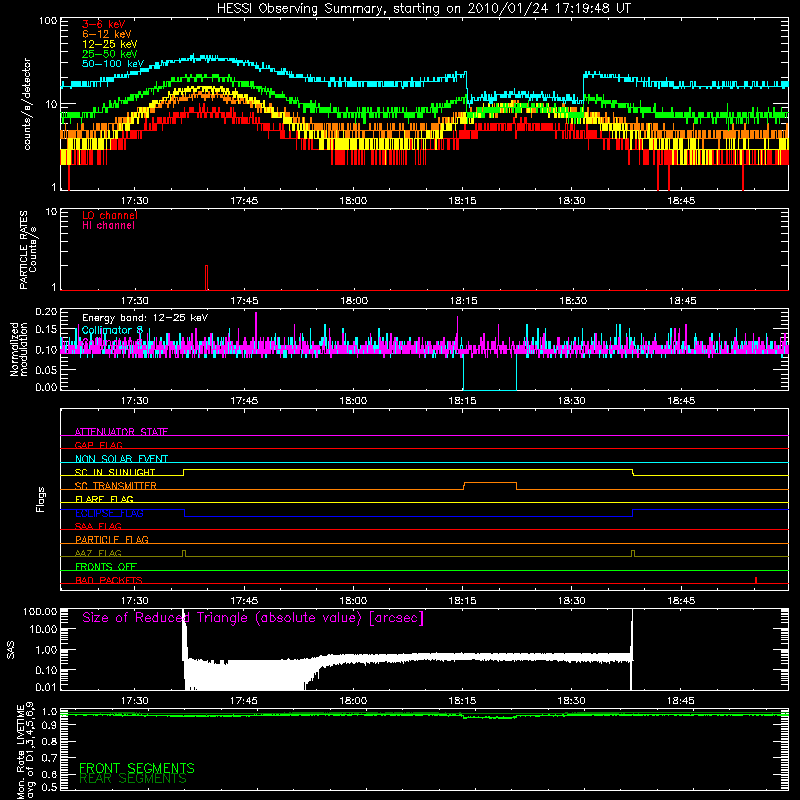800x800 pixels.
Task: Click the SC TRANSMITTER flag label
Action: coord(116,486)
